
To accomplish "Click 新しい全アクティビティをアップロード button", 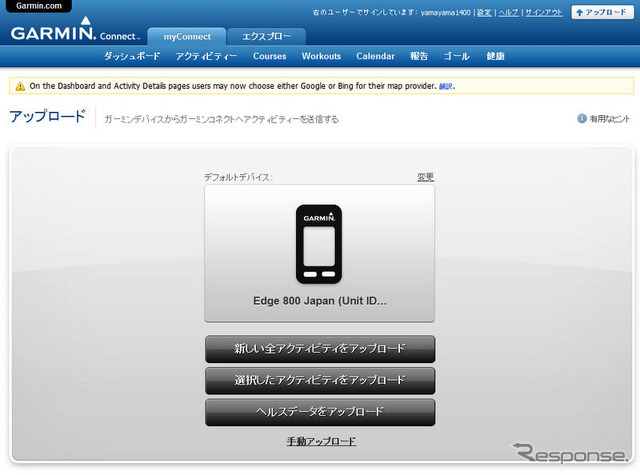I will [x=320, y=349].
